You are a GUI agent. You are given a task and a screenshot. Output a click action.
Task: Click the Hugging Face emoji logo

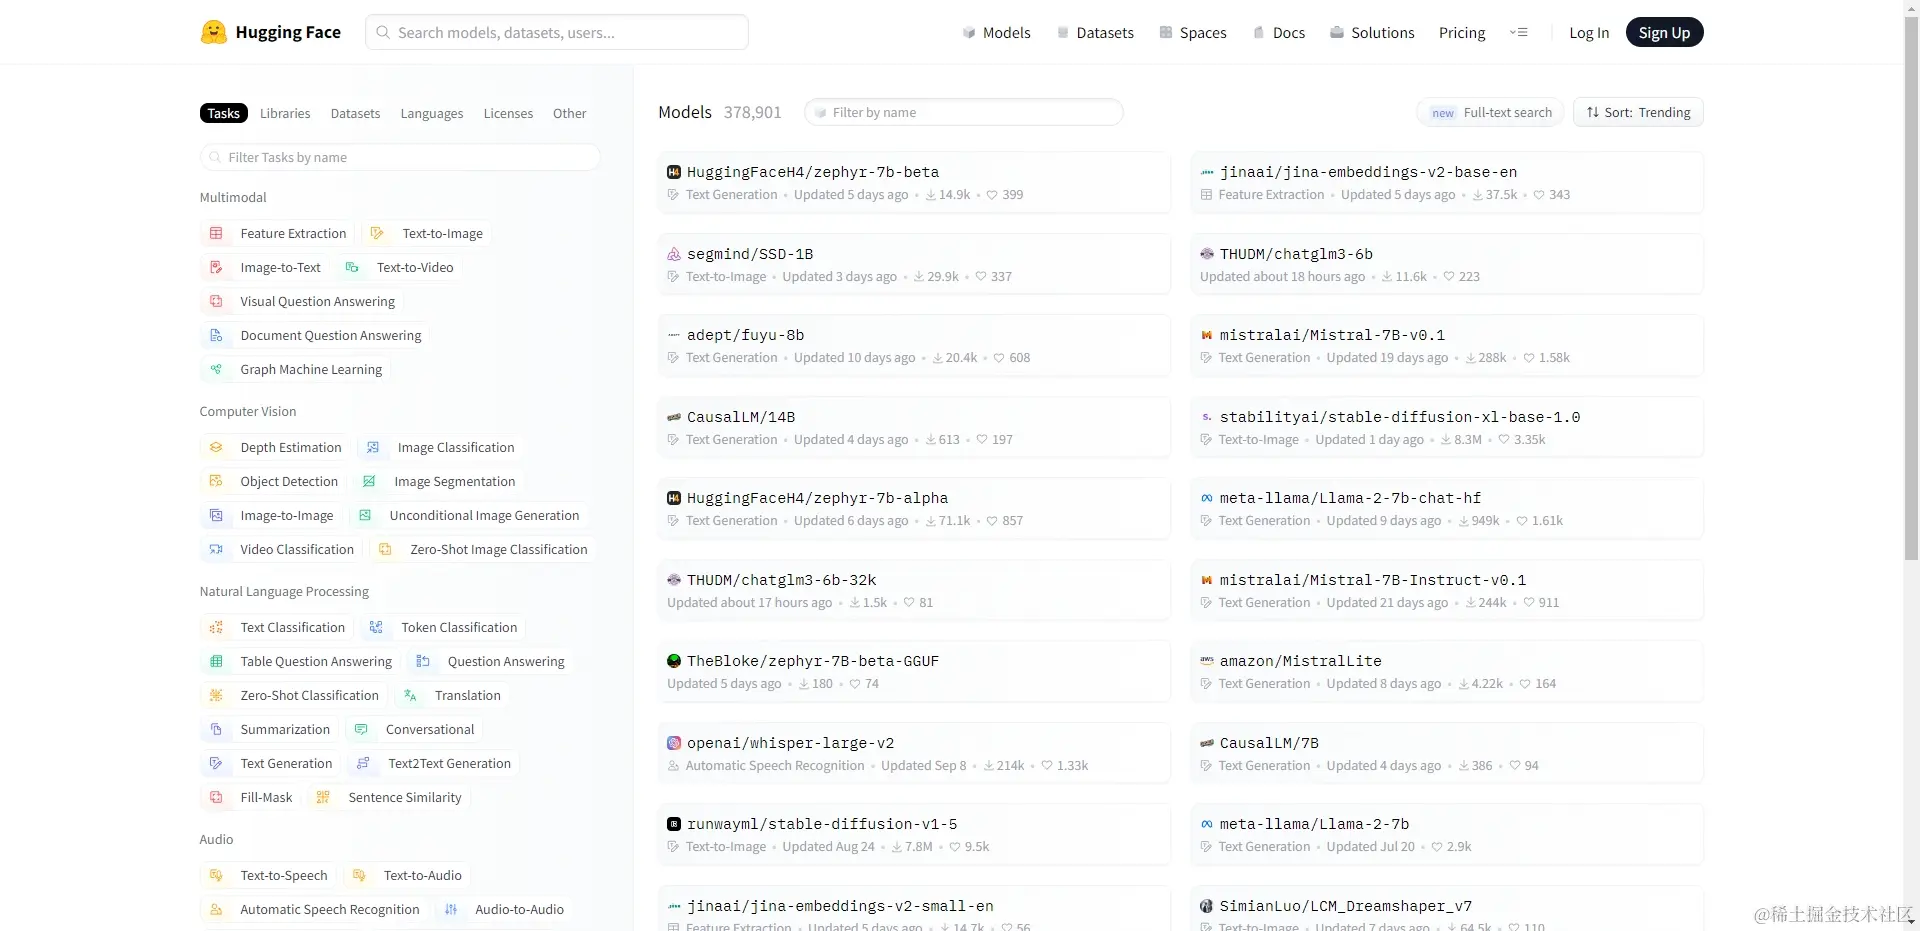pyautogui.click(x=213, y=32)
